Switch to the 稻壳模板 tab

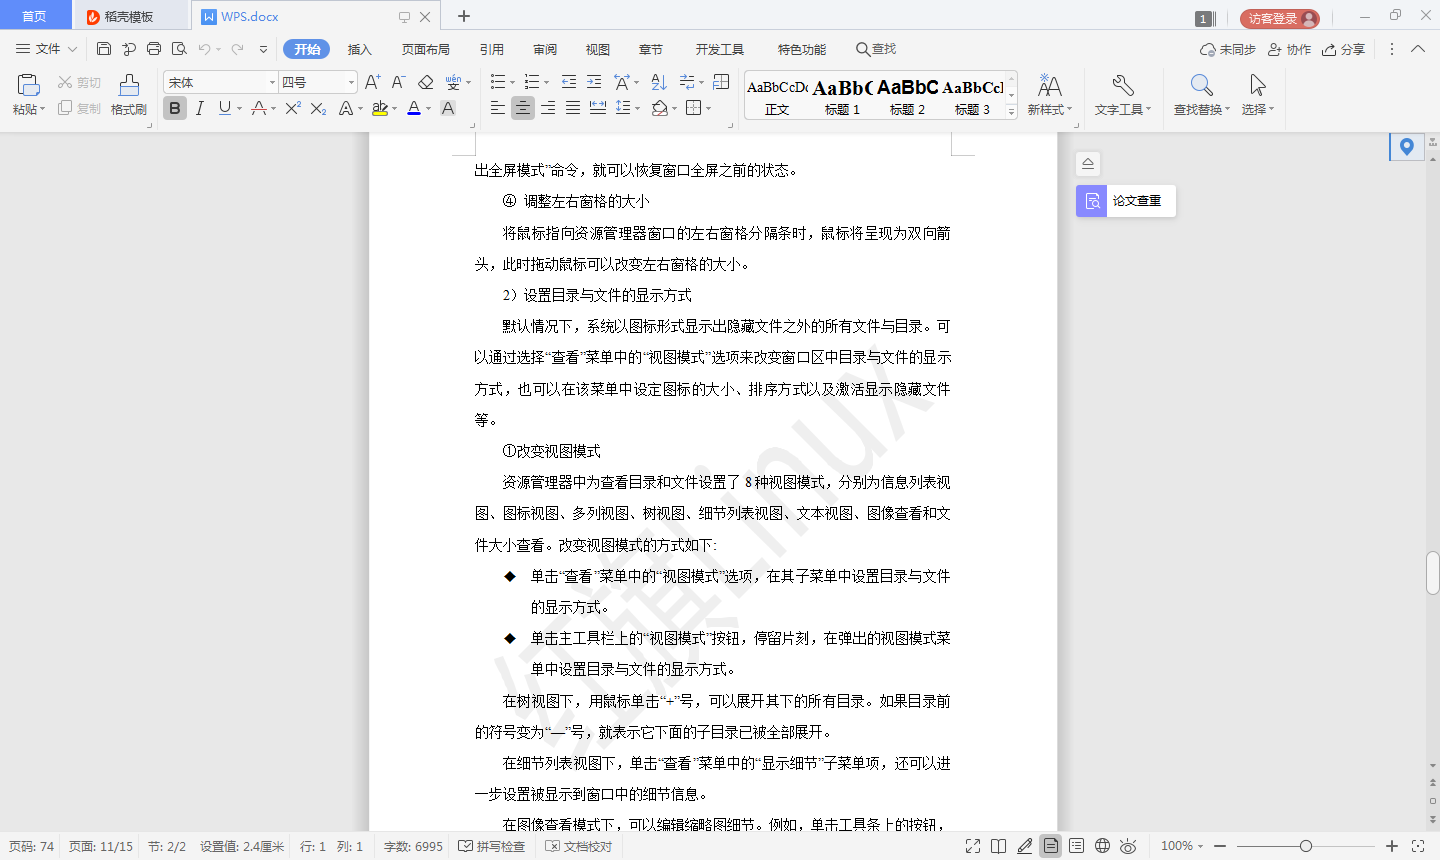click(130, 16)
